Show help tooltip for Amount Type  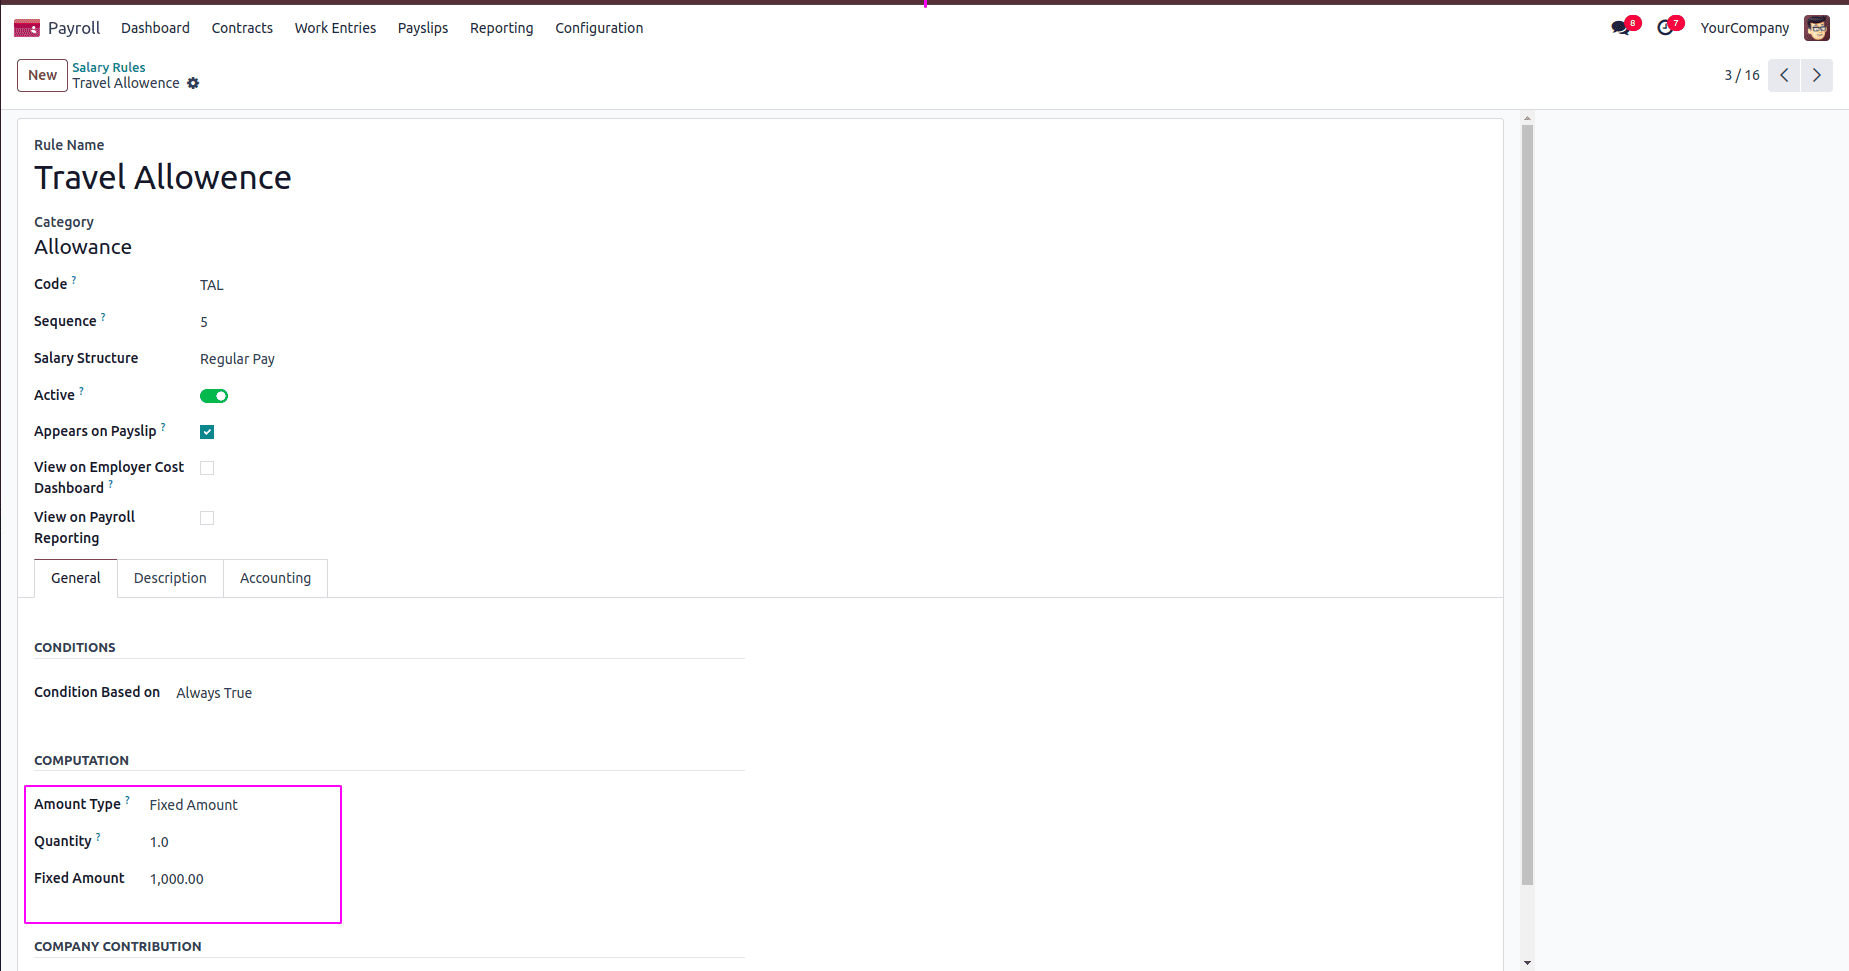(x=127, y=800)
